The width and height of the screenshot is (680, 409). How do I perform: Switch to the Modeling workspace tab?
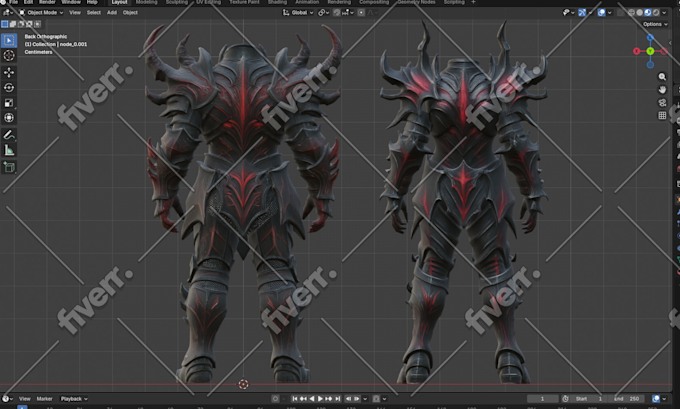[147, 2]
